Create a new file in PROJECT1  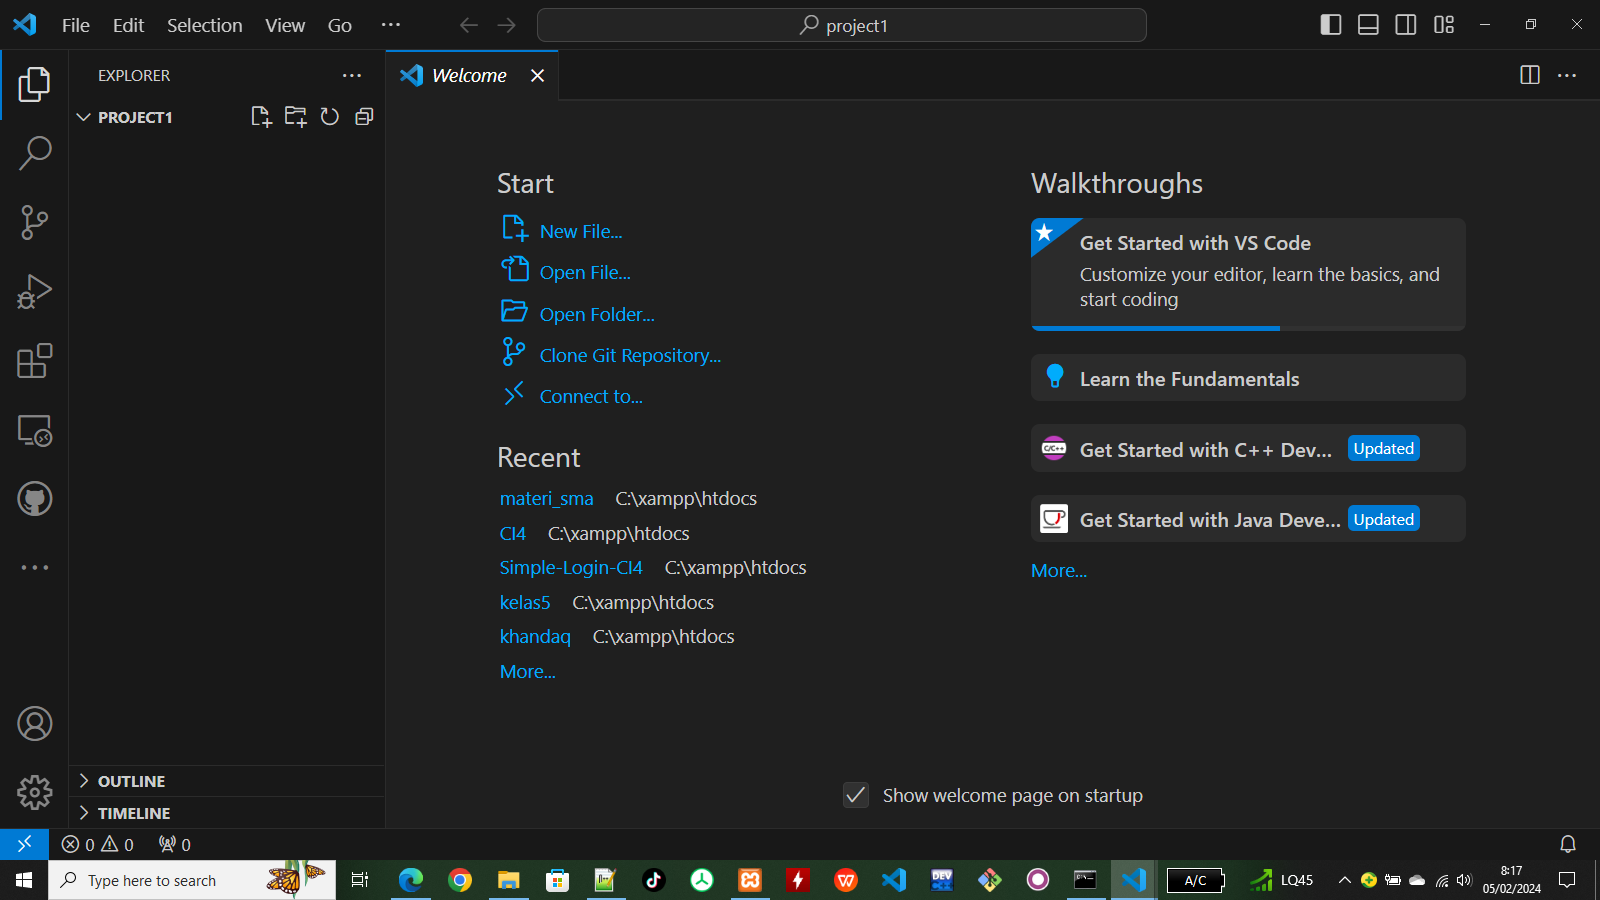(261, 117)
